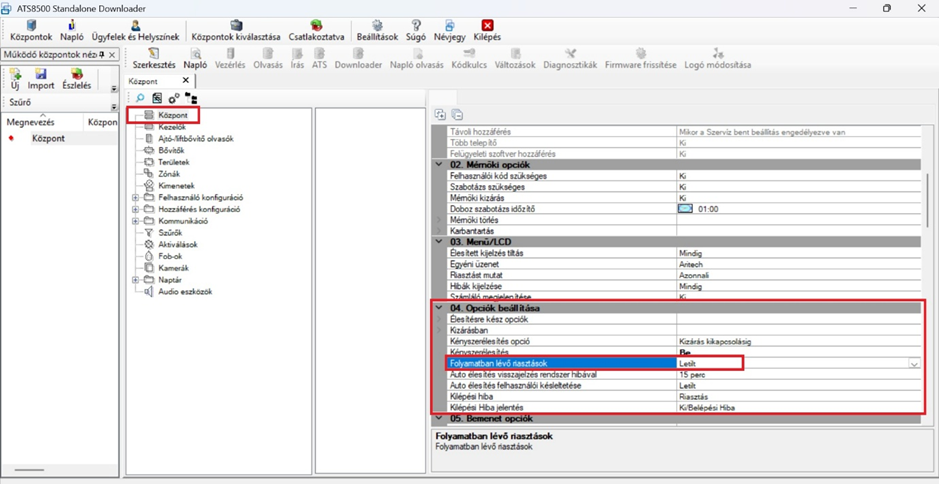Close the Központ tab

185,81
